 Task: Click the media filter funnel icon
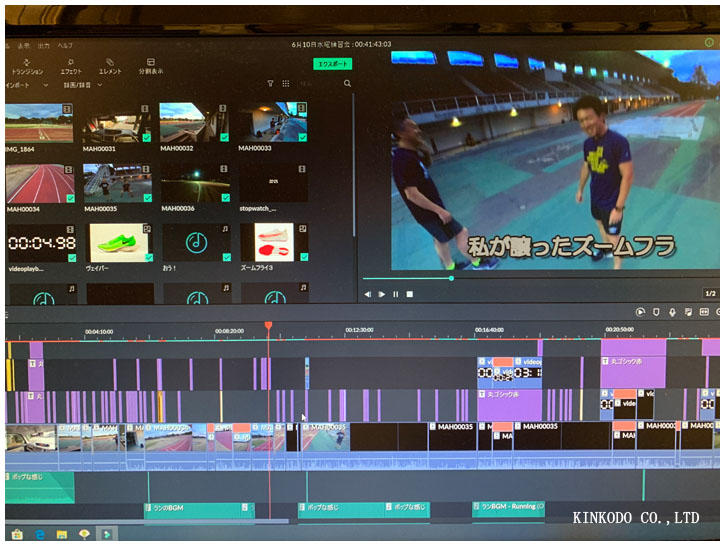point(270,84)
